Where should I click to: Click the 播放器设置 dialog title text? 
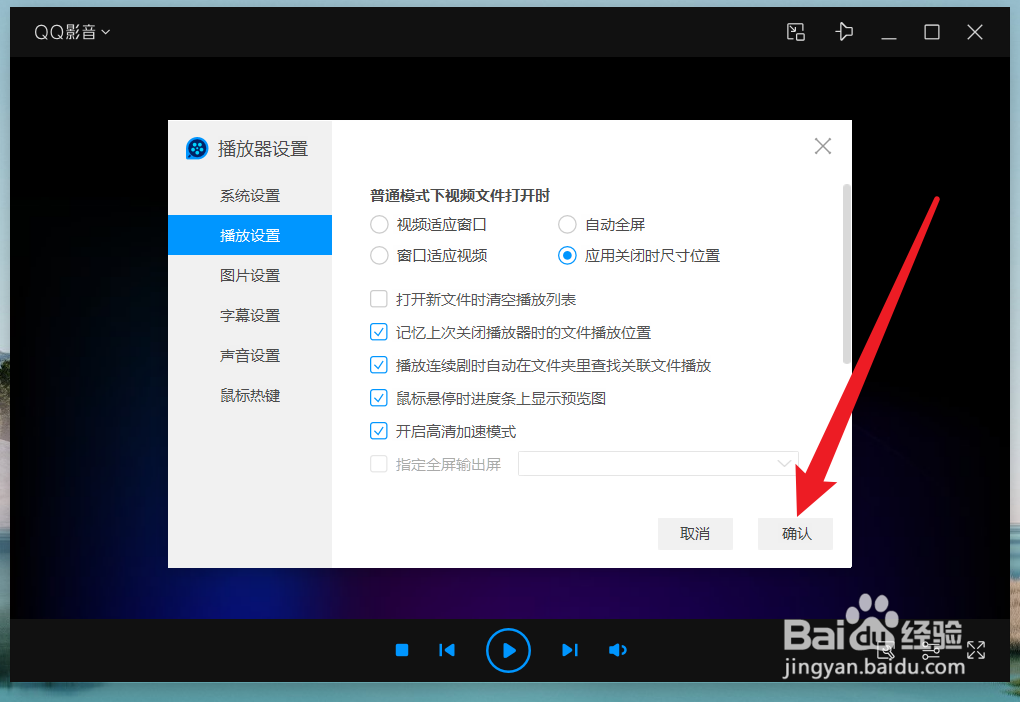263,149
